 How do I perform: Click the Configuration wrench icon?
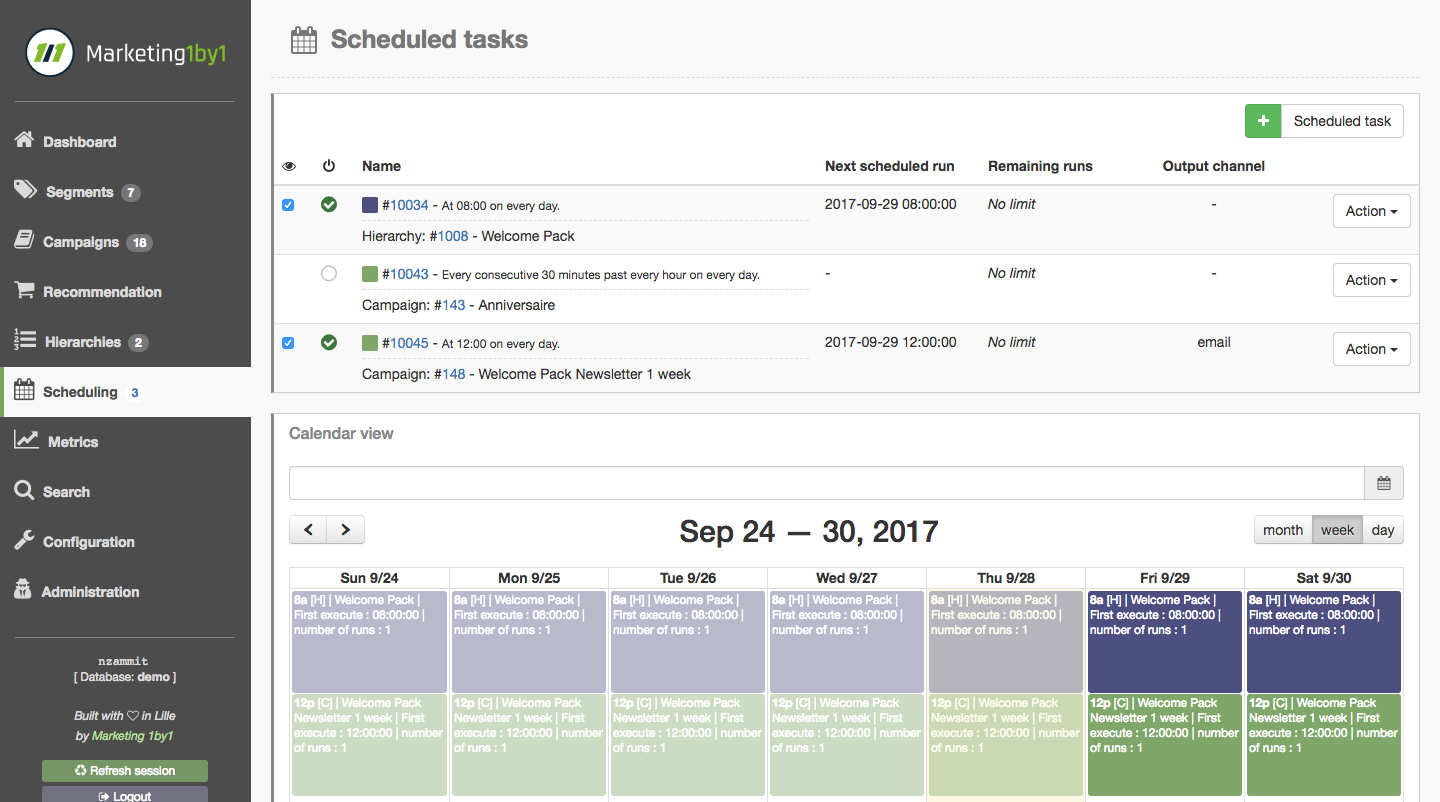pos(25,541)
